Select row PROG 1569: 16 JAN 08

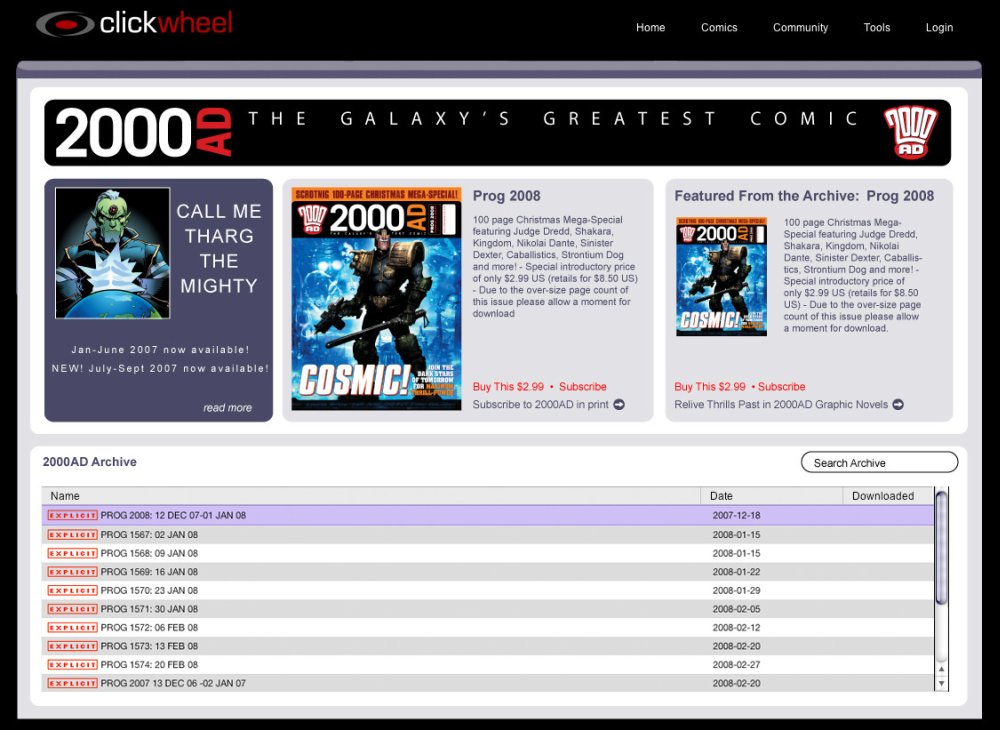click(x=488, y=572)
